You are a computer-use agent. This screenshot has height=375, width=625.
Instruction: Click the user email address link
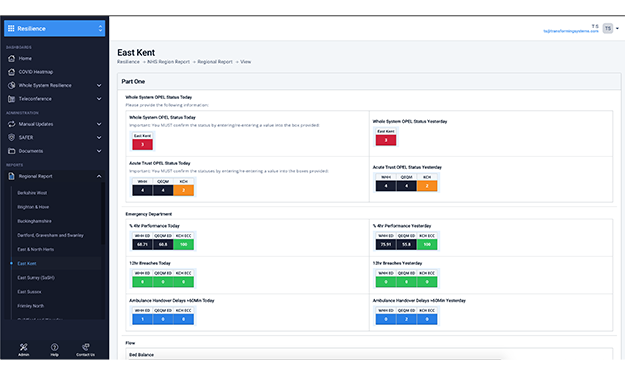[571, 31]
